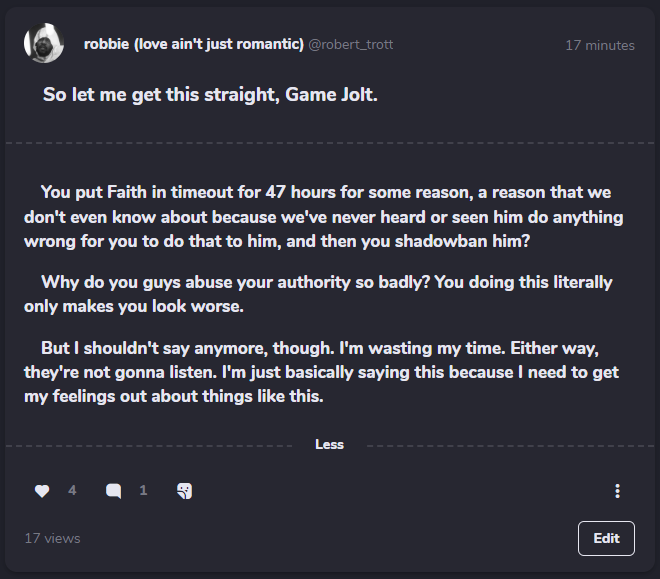The image size is (660, 579).
Task: Click the display name robbie (love ain't just romantic)
Action: point(194,44)
